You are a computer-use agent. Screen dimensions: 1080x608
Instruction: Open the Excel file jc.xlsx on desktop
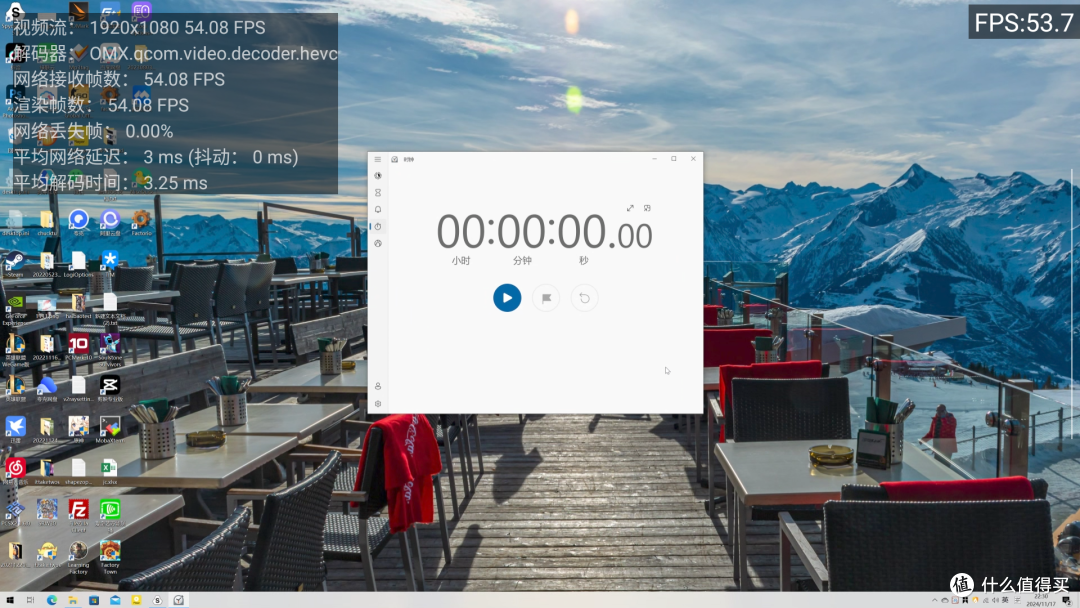tap(110, 472)
